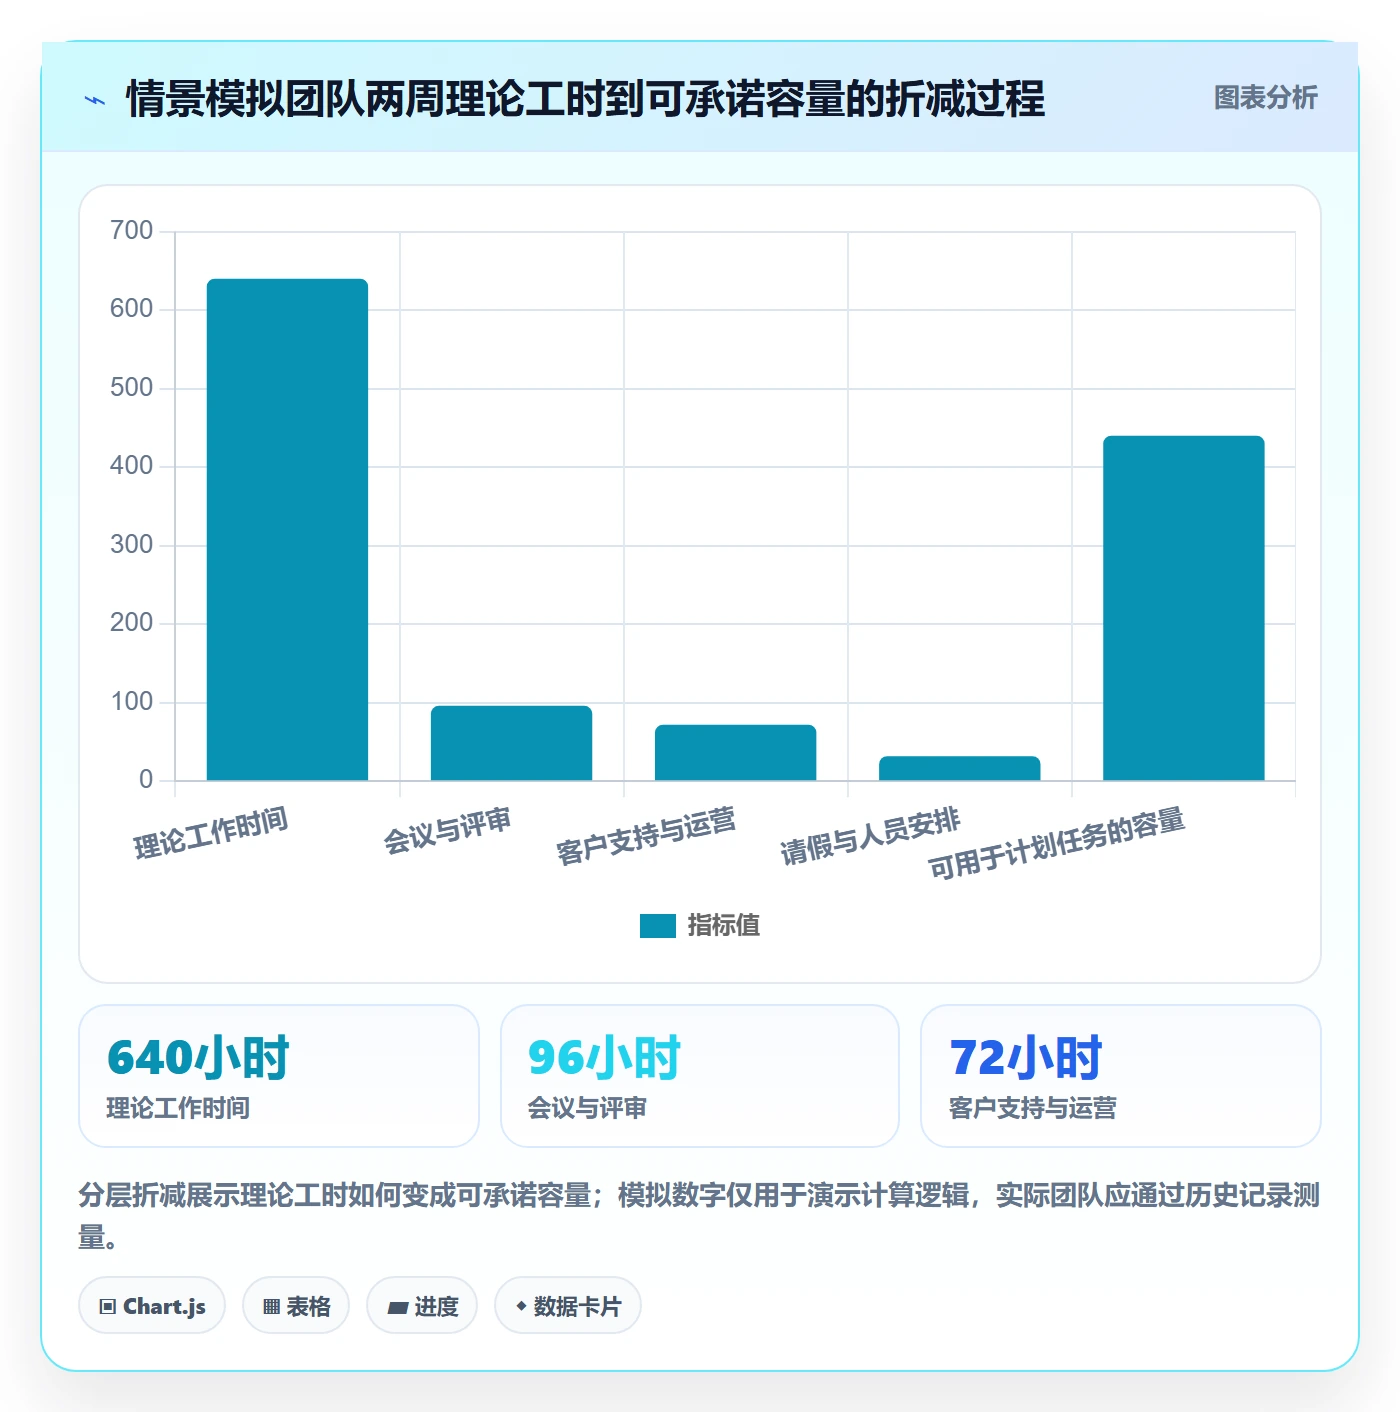Click the 指标值 legend label
The width and height of the screenshot is (1400, 1412).
(x=724, y=926)
